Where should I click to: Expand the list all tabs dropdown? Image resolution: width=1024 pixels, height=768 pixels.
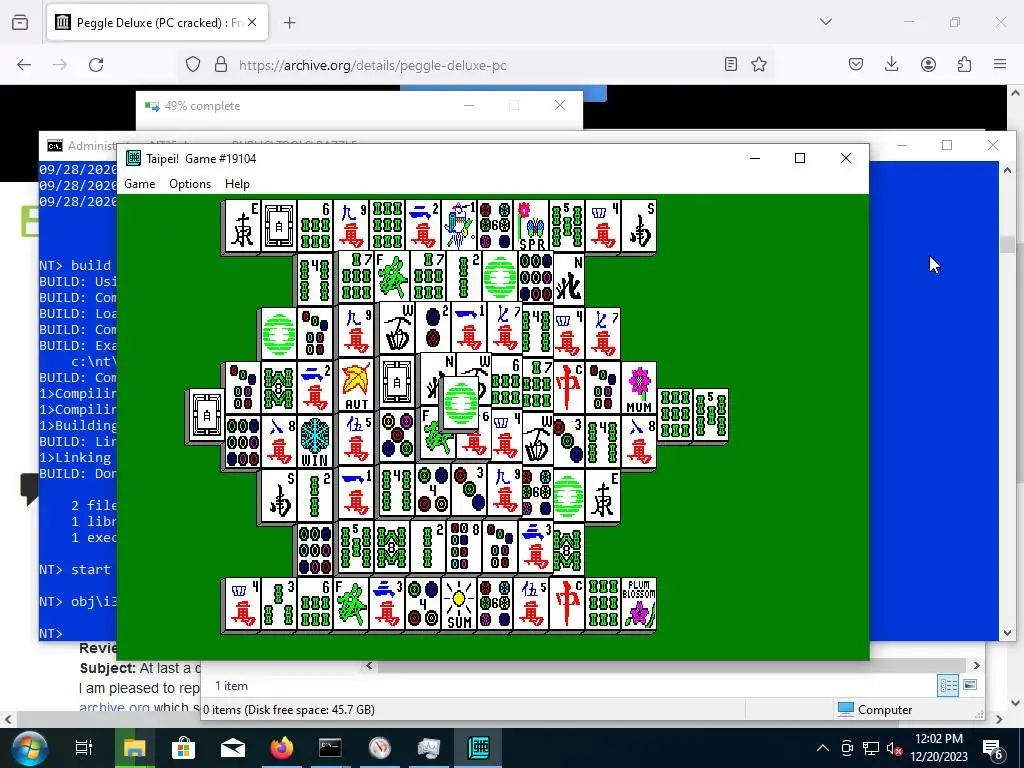pos(825,22)
